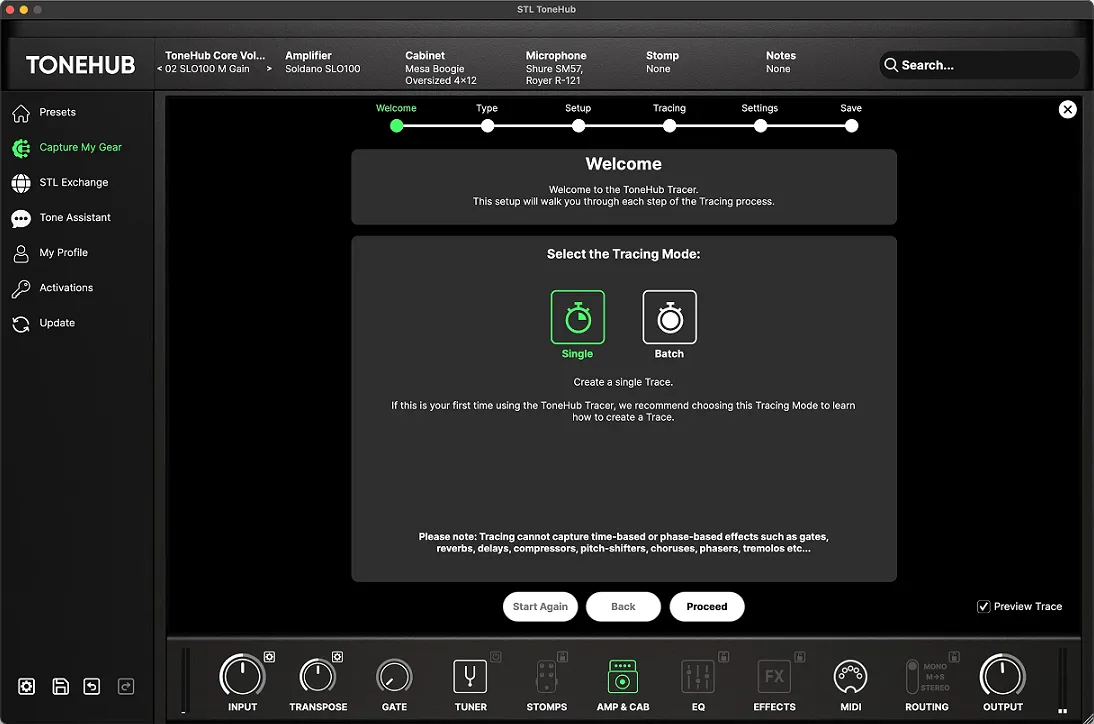
Task: Jump to the Tracing step
Action: (x=669, y=126)
